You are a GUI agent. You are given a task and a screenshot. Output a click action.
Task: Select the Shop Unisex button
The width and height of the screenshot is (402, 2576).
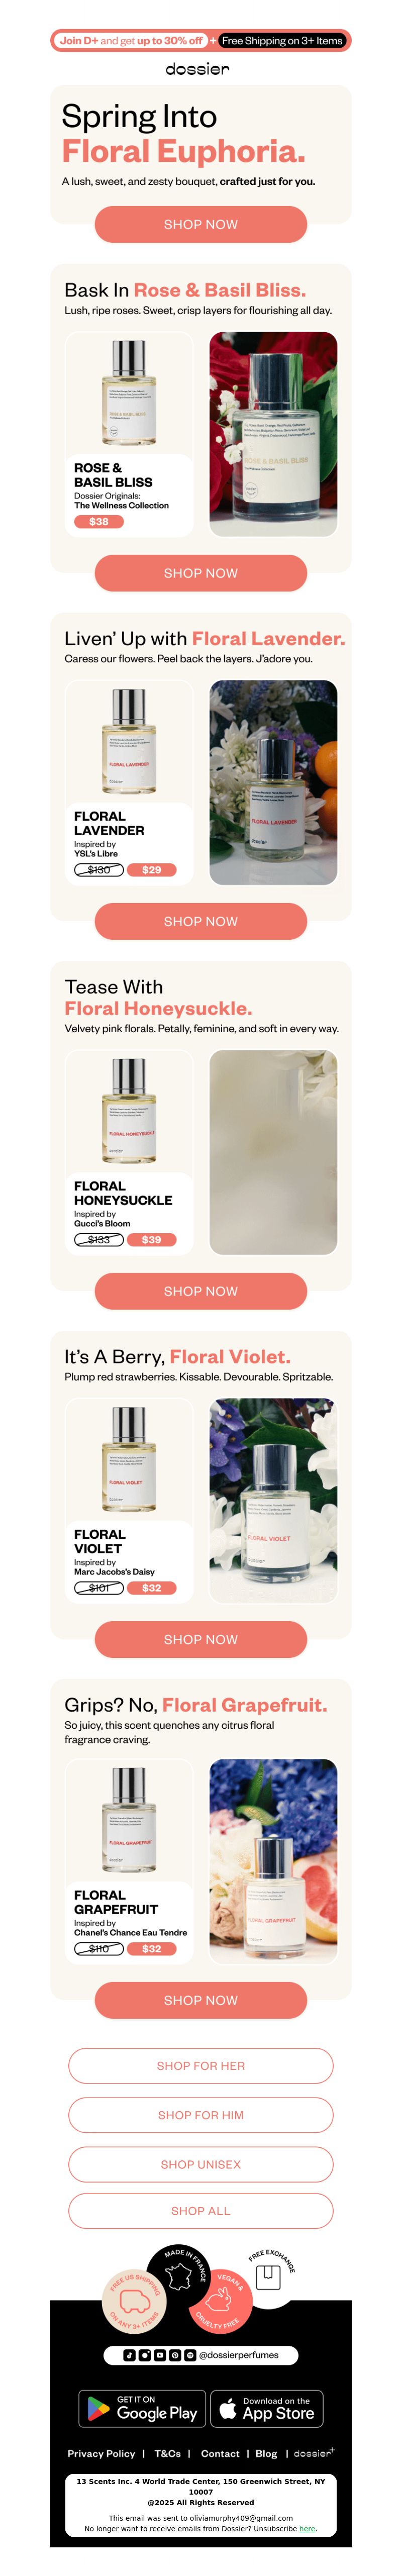pos(201,2163)
